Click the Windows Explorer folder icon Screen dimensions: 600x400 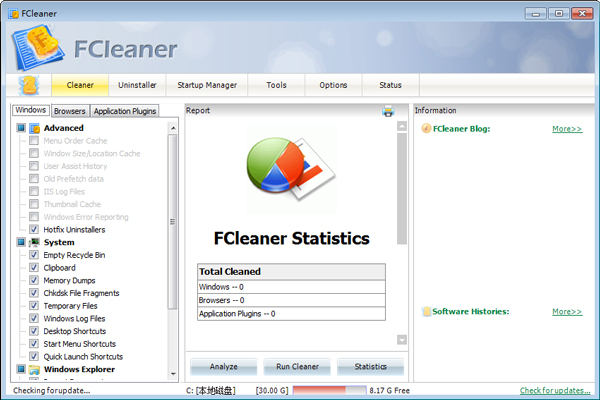click(x=34, y=369)
